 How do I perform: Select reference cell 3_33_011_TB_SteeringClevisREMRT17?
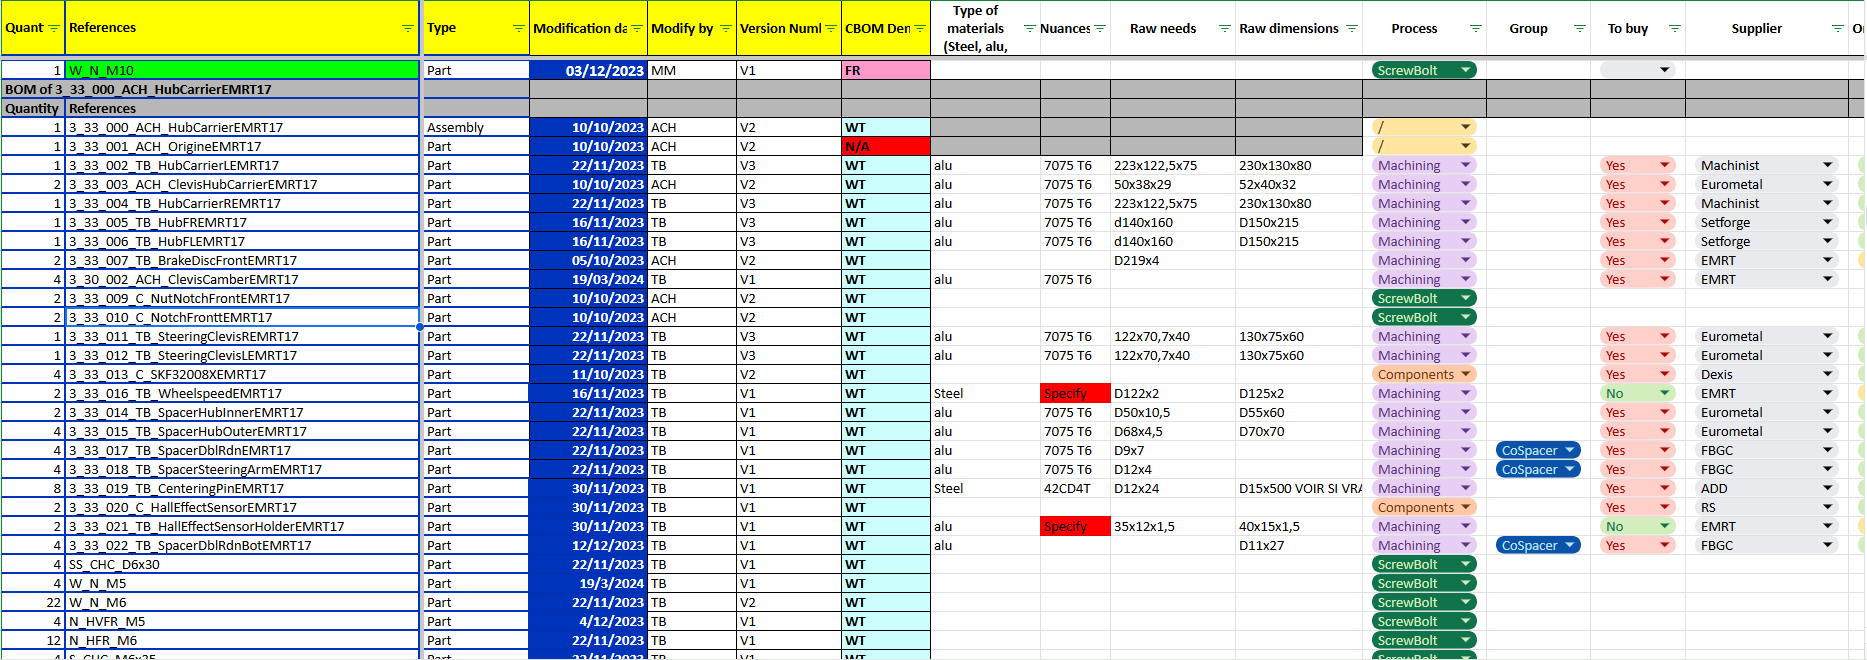[242, 336]
